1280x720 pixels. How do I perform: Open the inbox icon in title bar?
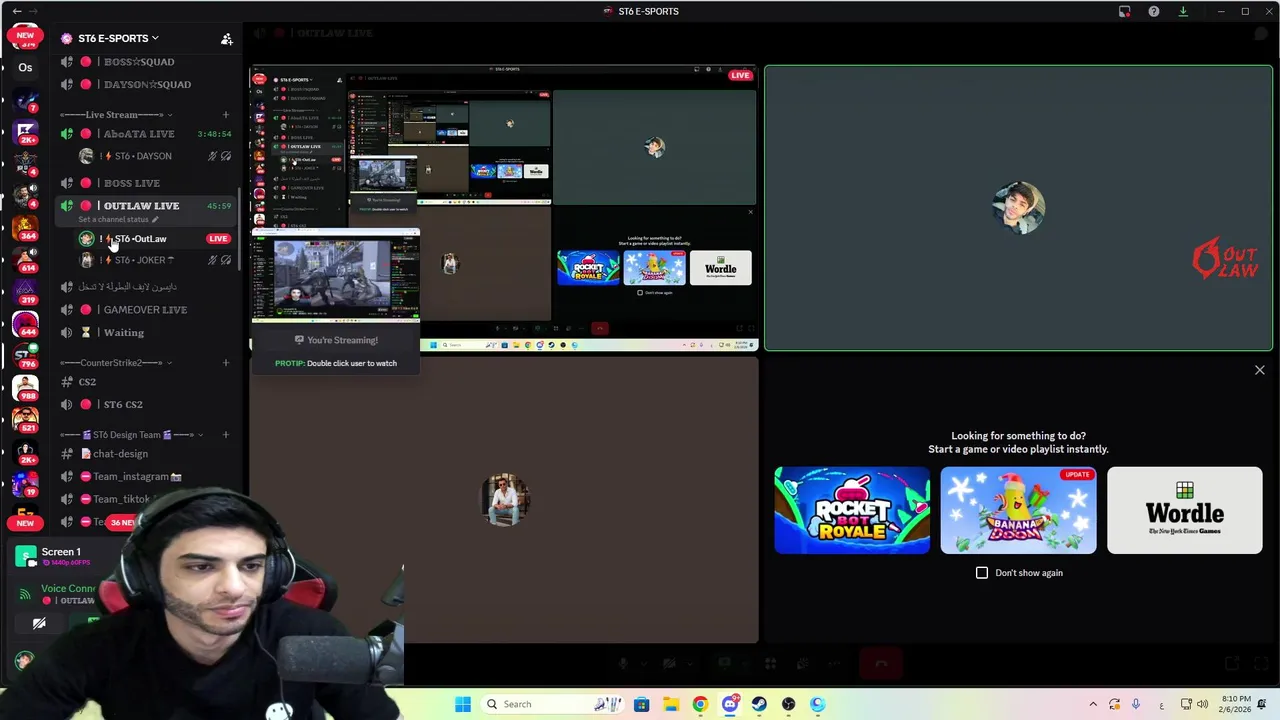[1125, 11]
